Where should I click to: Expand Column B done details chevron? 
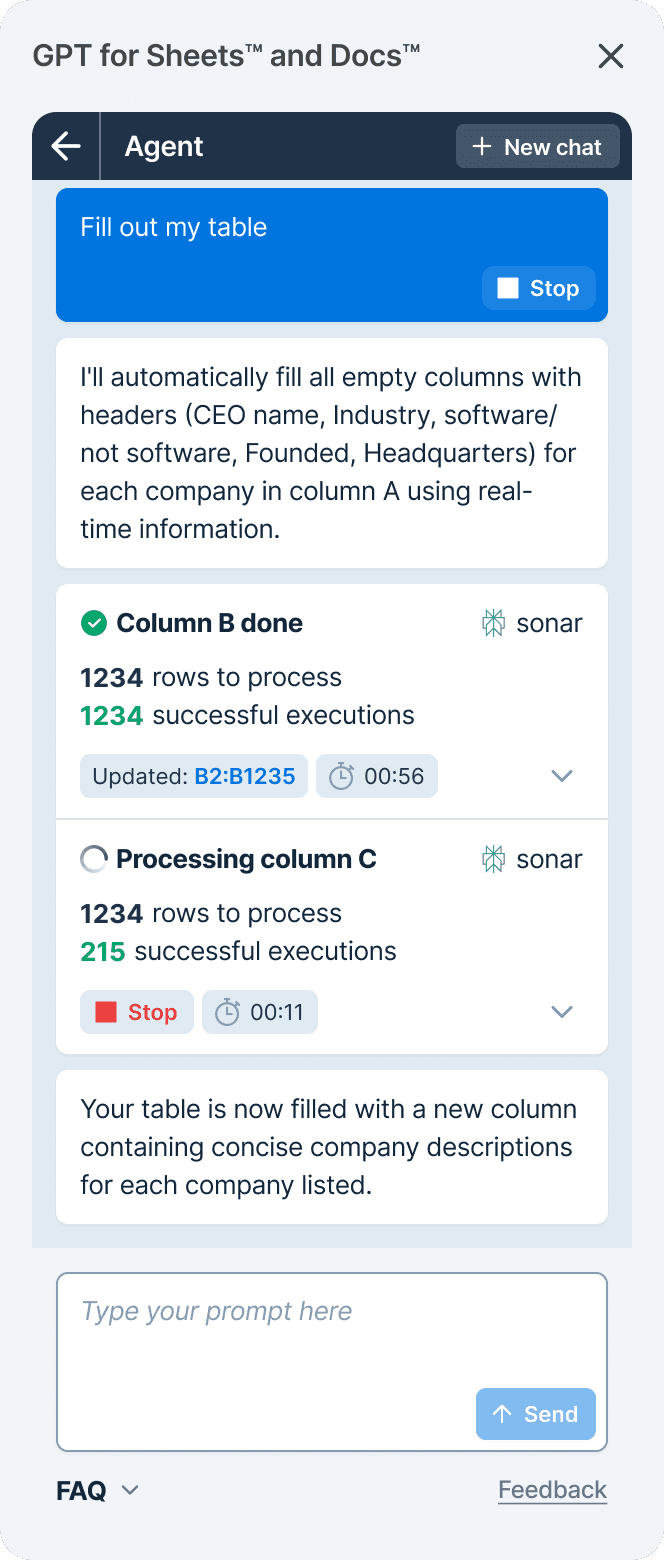[x=562, y=776]
